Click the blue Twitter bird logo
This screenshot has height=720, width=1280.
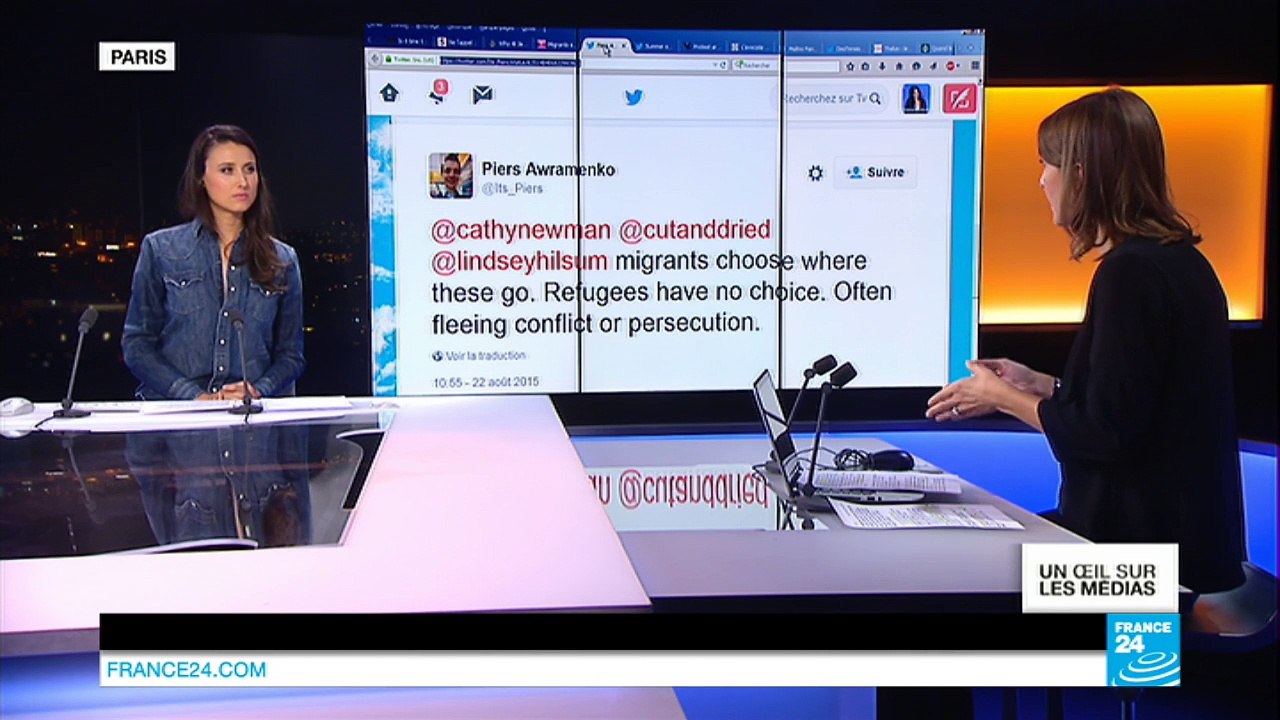634,97
